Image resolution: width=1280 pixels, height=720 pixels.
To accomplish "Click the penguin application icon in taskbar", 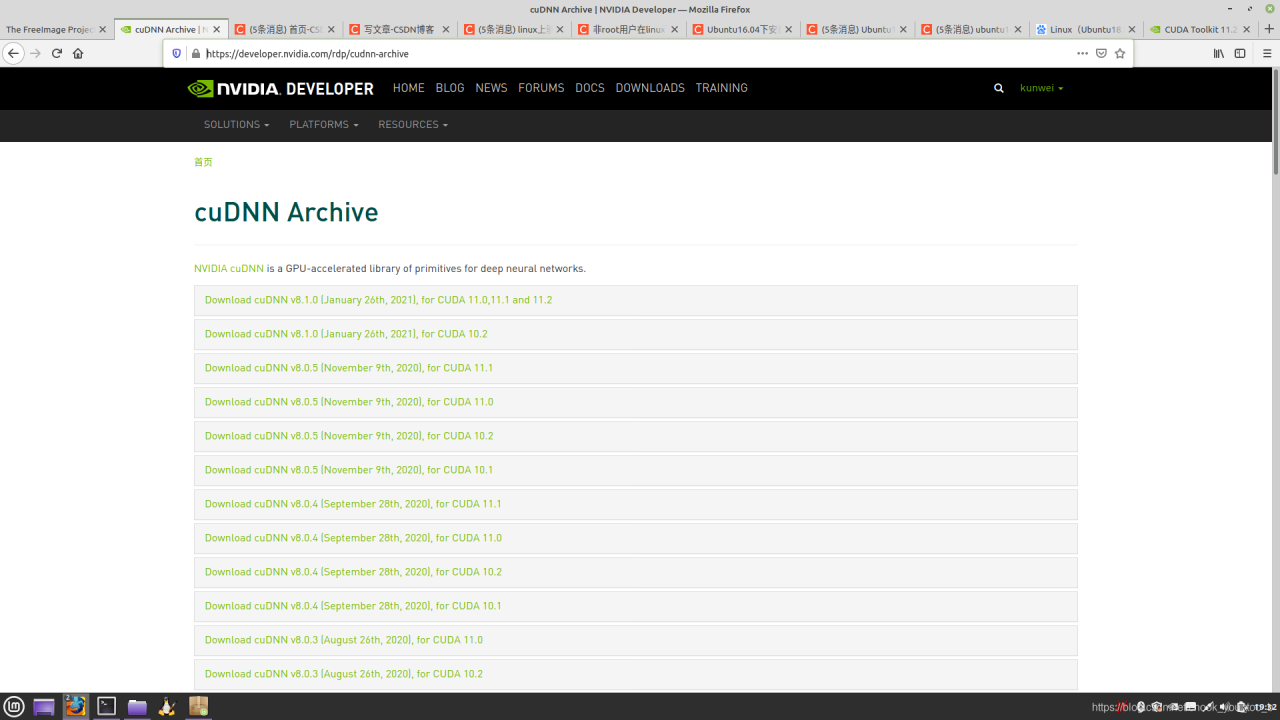I will tap(167, 707).
